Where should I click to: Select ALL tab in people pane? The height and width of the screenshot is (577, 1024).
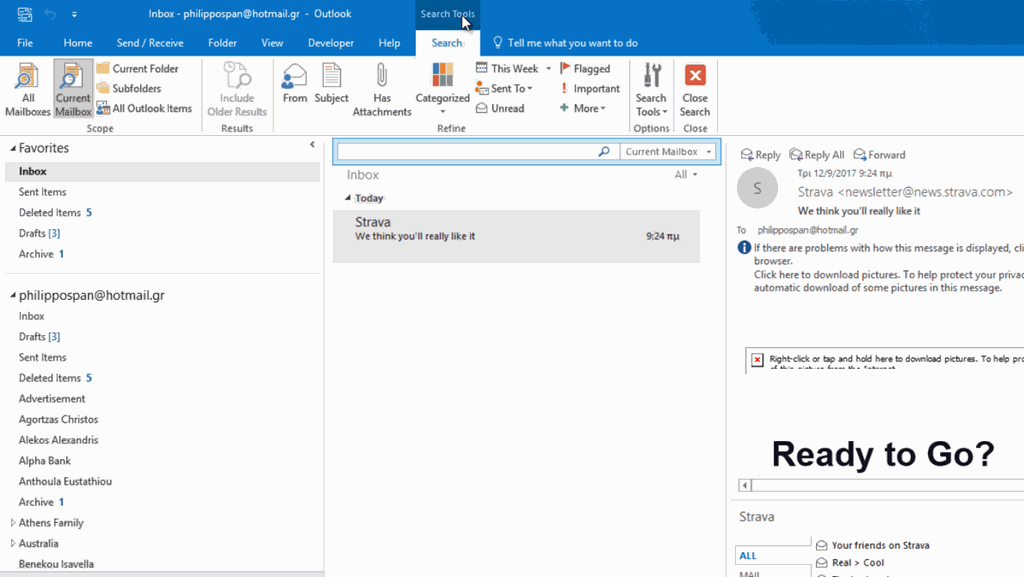(x=748, y=555)
